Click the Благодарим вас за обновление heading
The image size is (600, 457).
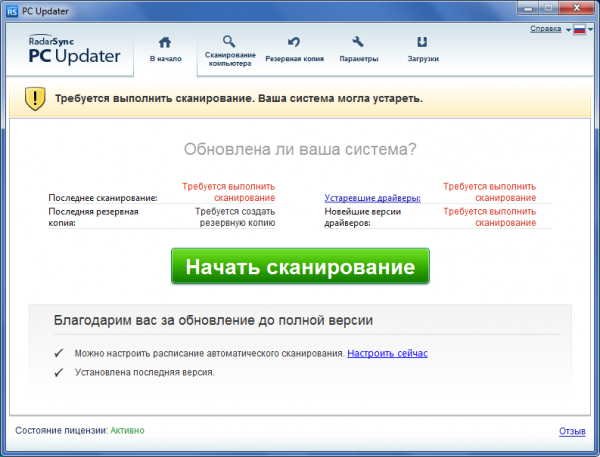click(213, 320)
